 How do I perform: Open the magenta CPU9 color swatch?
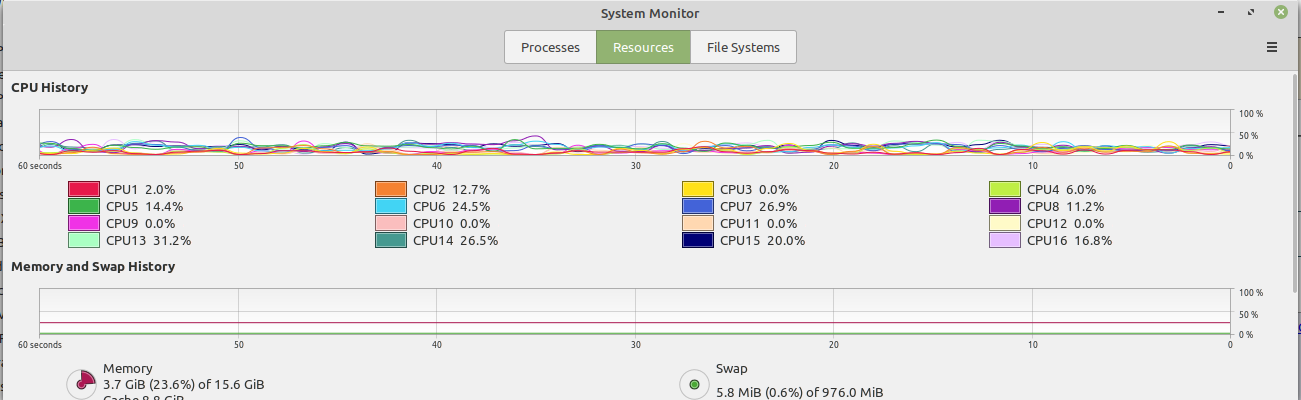coord(84,223)
